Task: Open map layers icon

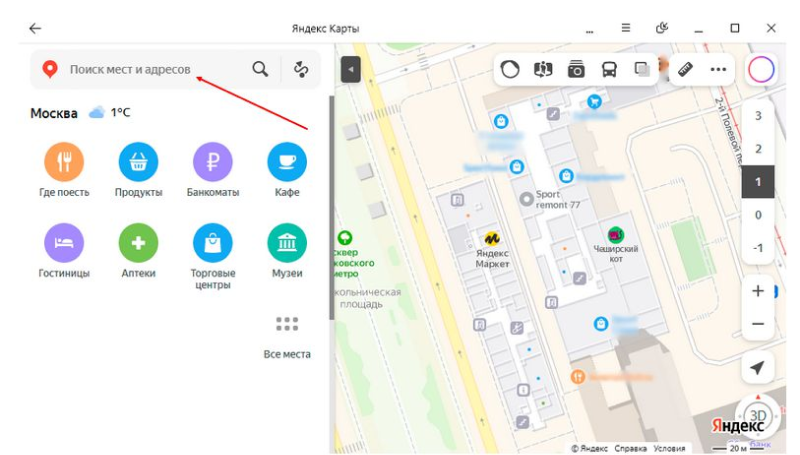Action: 642,69
